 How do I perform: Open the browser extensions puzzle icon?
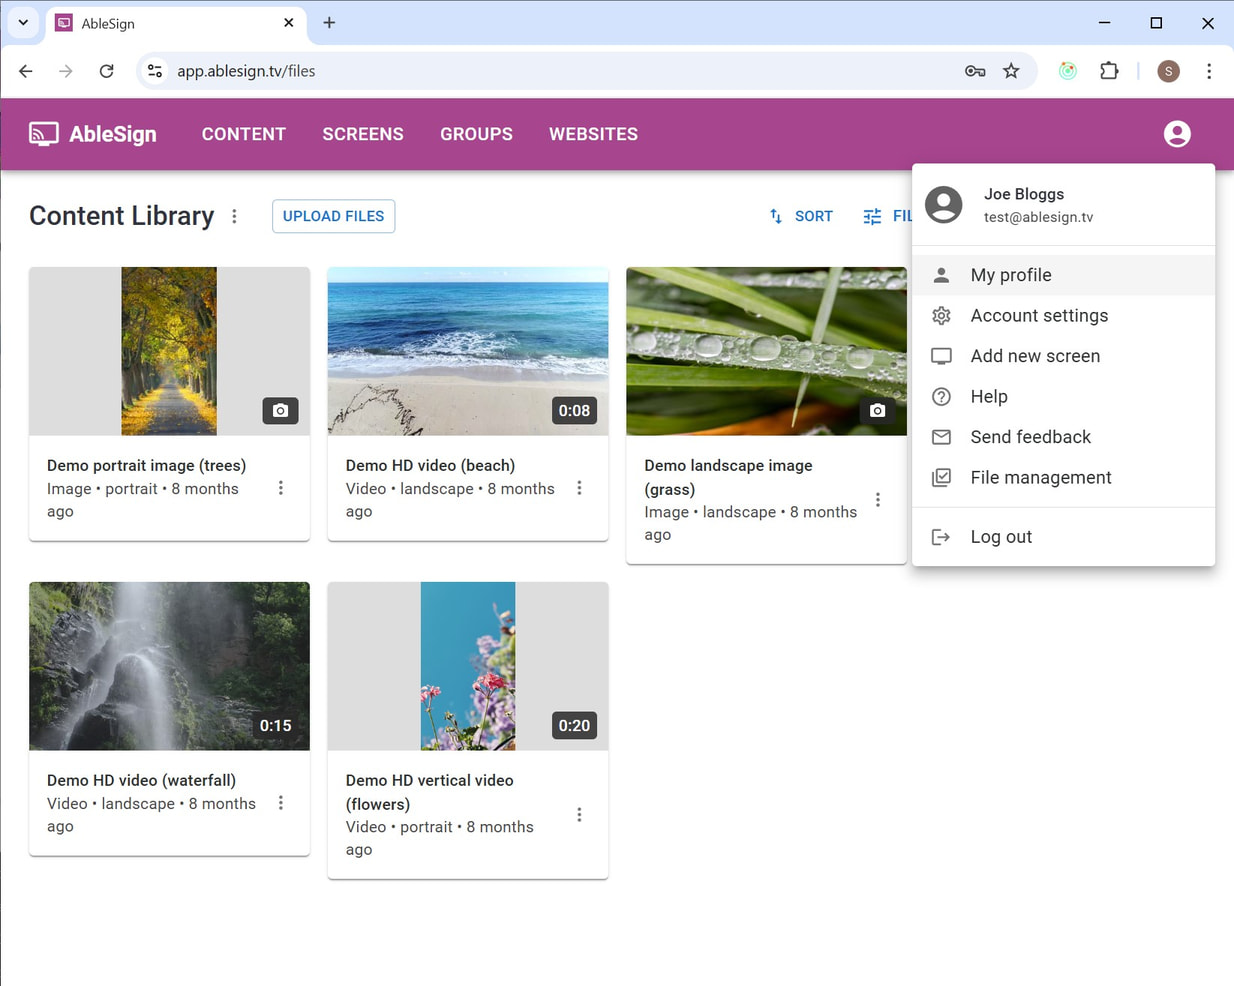[x=1109, y=71]
